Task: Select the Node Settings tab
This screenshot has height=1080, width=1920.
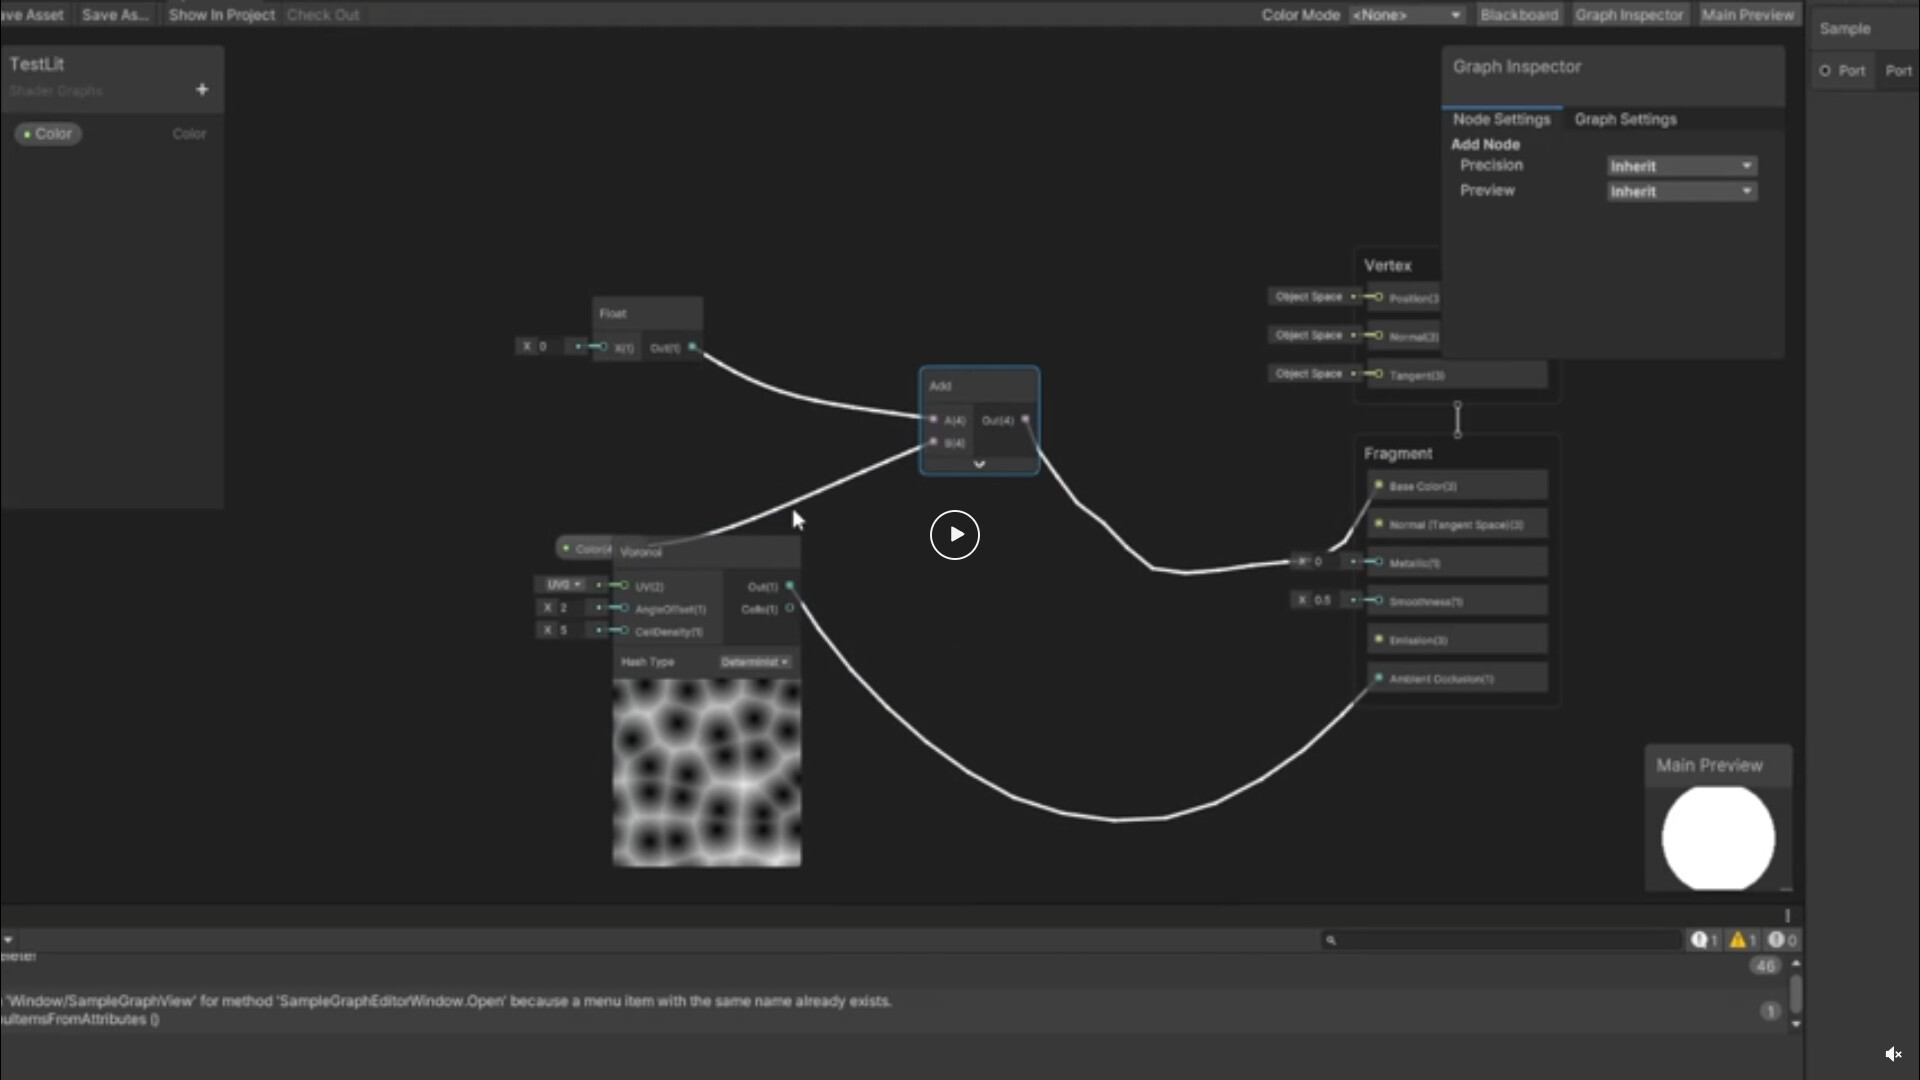Action: (1502, 119)
